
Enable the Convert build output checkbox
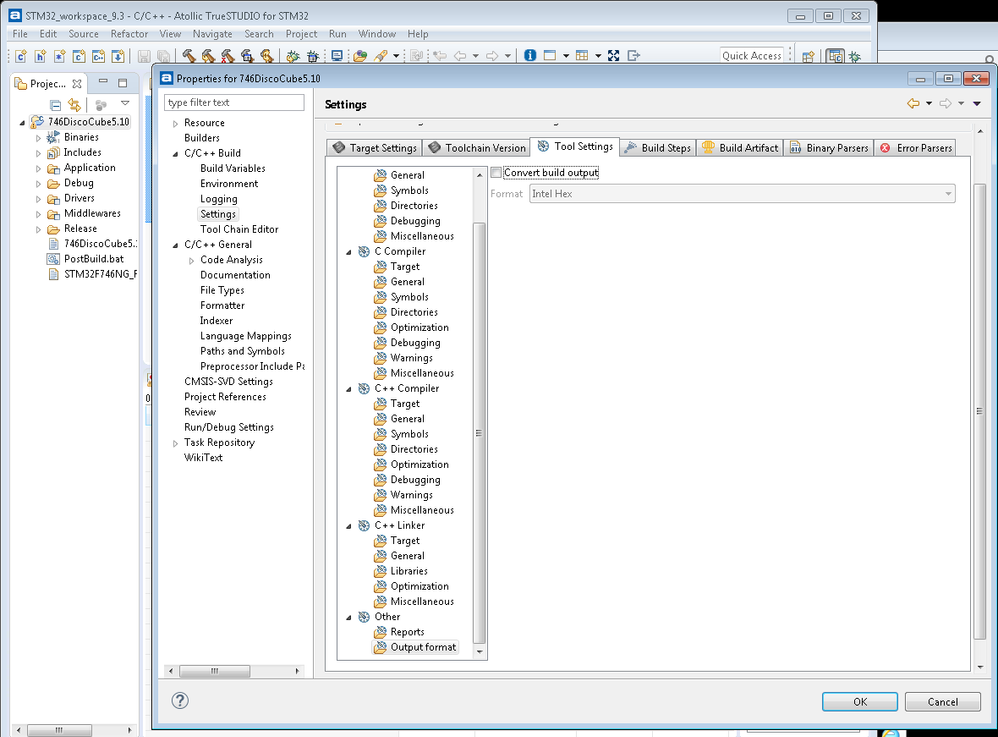[496, 172]
